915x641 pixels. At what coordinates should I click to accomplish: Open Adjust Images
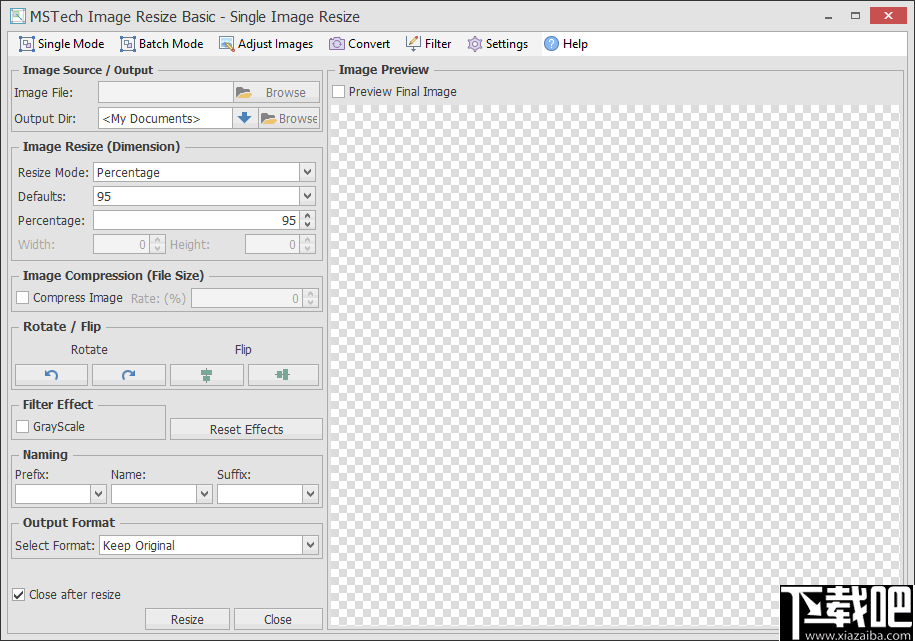click(x=265, y=43)
